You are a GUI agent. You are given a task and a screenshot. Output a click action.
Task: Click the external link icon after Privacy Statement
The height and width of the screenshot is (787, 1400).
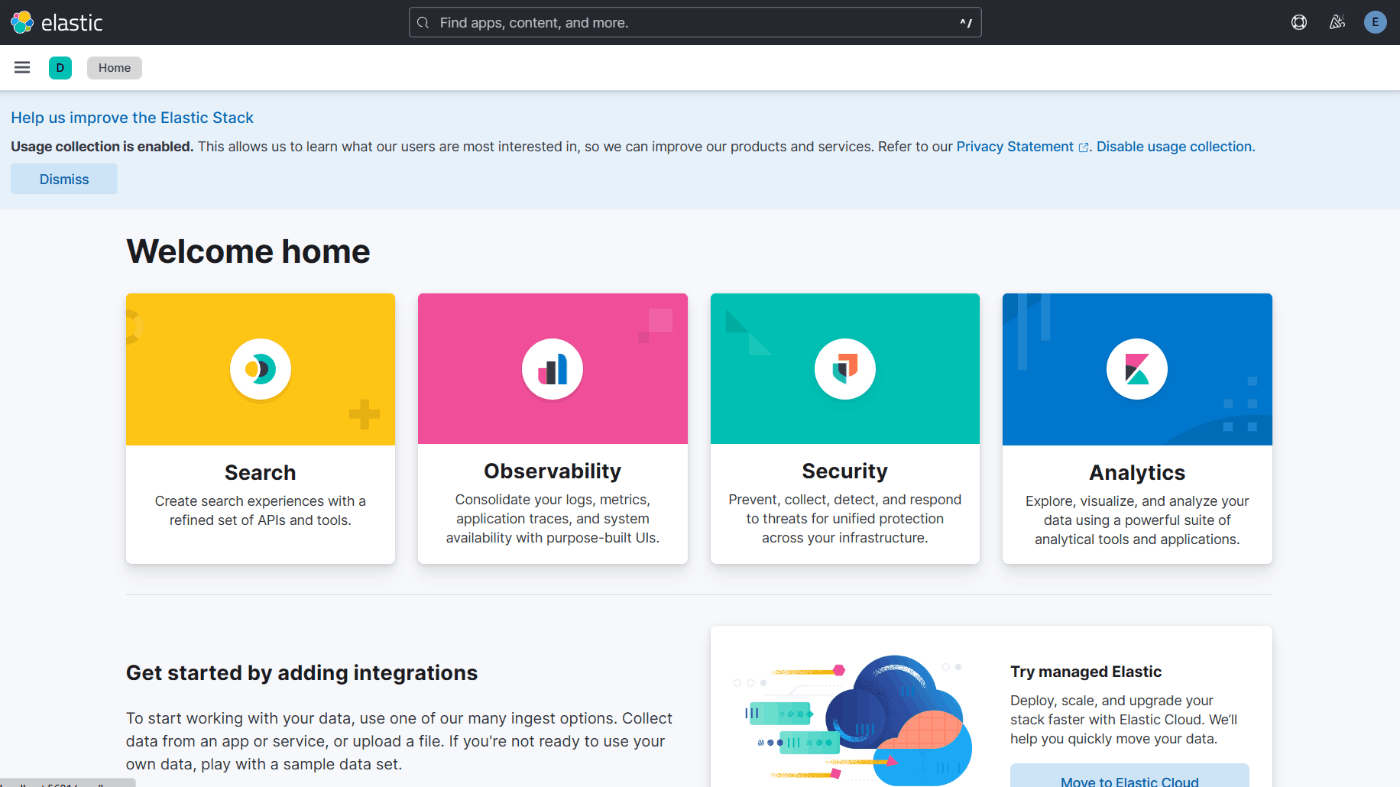click(1083, 147)
